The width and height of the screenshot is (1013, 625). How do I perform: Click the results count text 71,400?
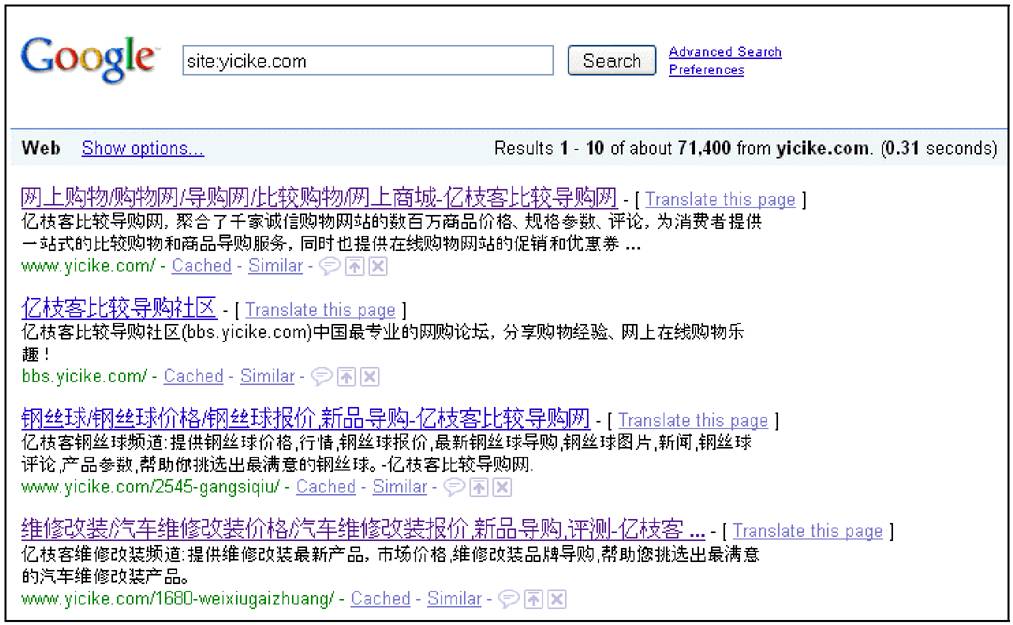(x=704, y=148)
